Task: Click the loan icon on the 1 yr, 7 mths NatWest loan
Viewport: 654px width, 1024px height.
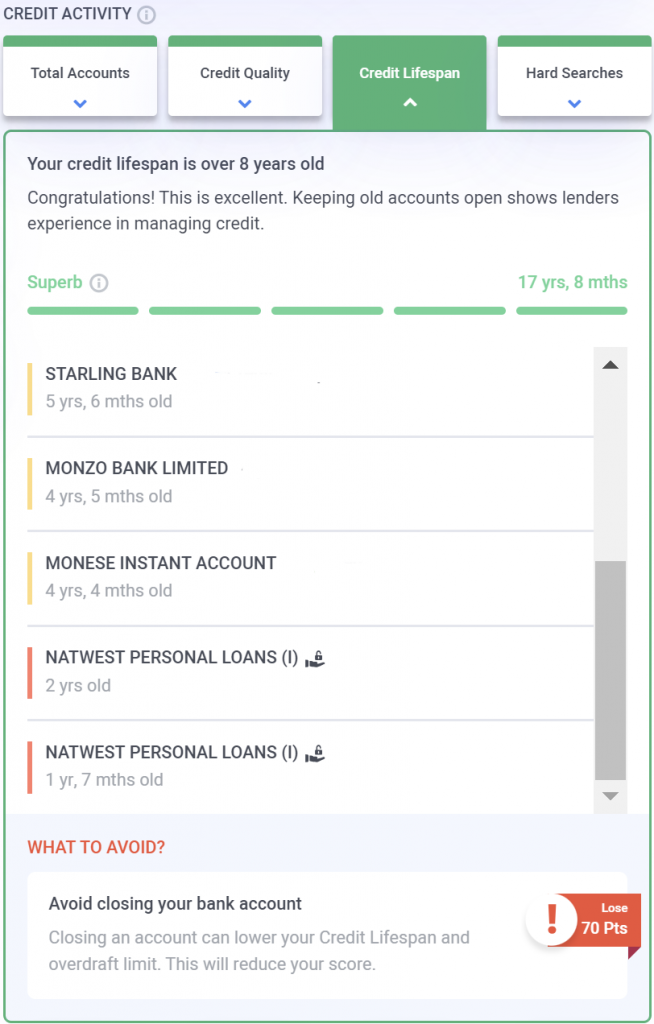Action: 315,753
